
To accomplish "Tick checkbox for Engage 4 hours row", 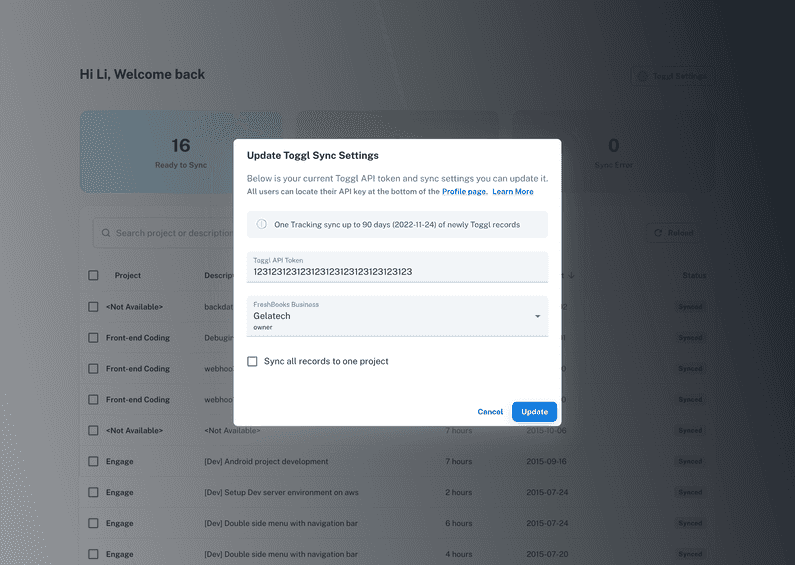I will click(93, 554).
